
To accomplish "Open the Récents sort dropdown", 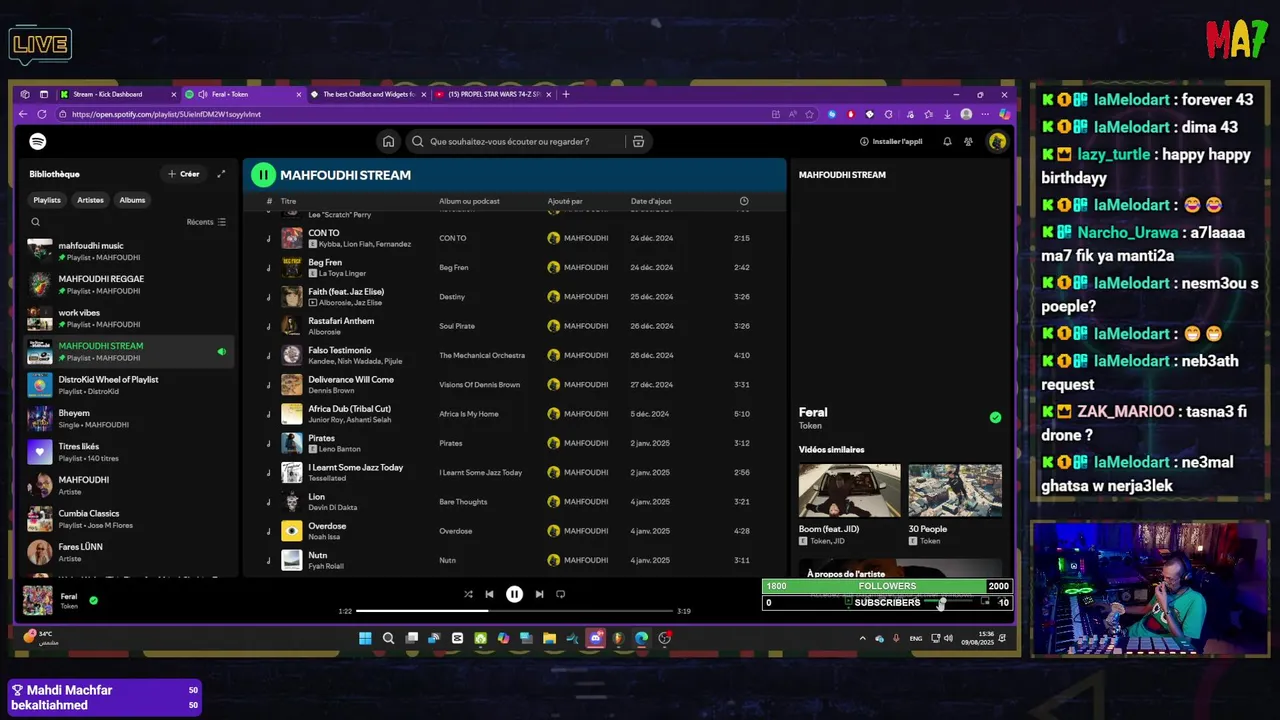I will (206, 222).
